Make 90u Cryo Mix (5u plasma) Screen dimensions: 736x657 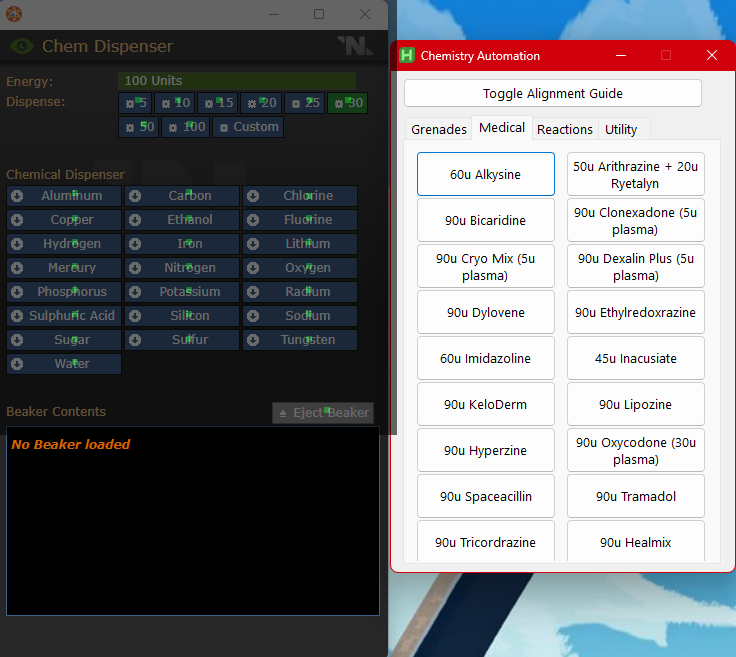tap(486, 266)
